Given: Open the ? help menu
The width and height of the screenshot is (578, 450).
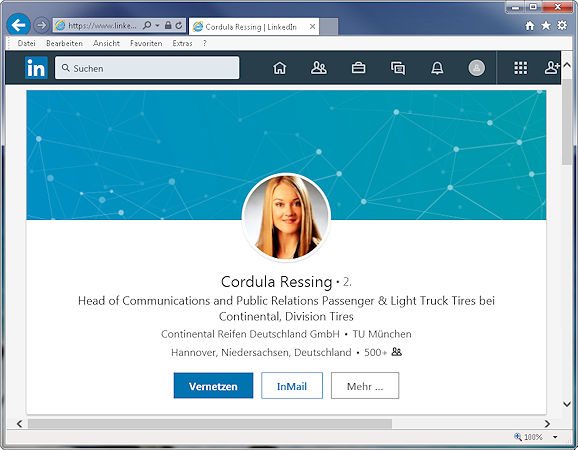Looking at the screenshot, I should pyautogui.click(x=205, y=43).
